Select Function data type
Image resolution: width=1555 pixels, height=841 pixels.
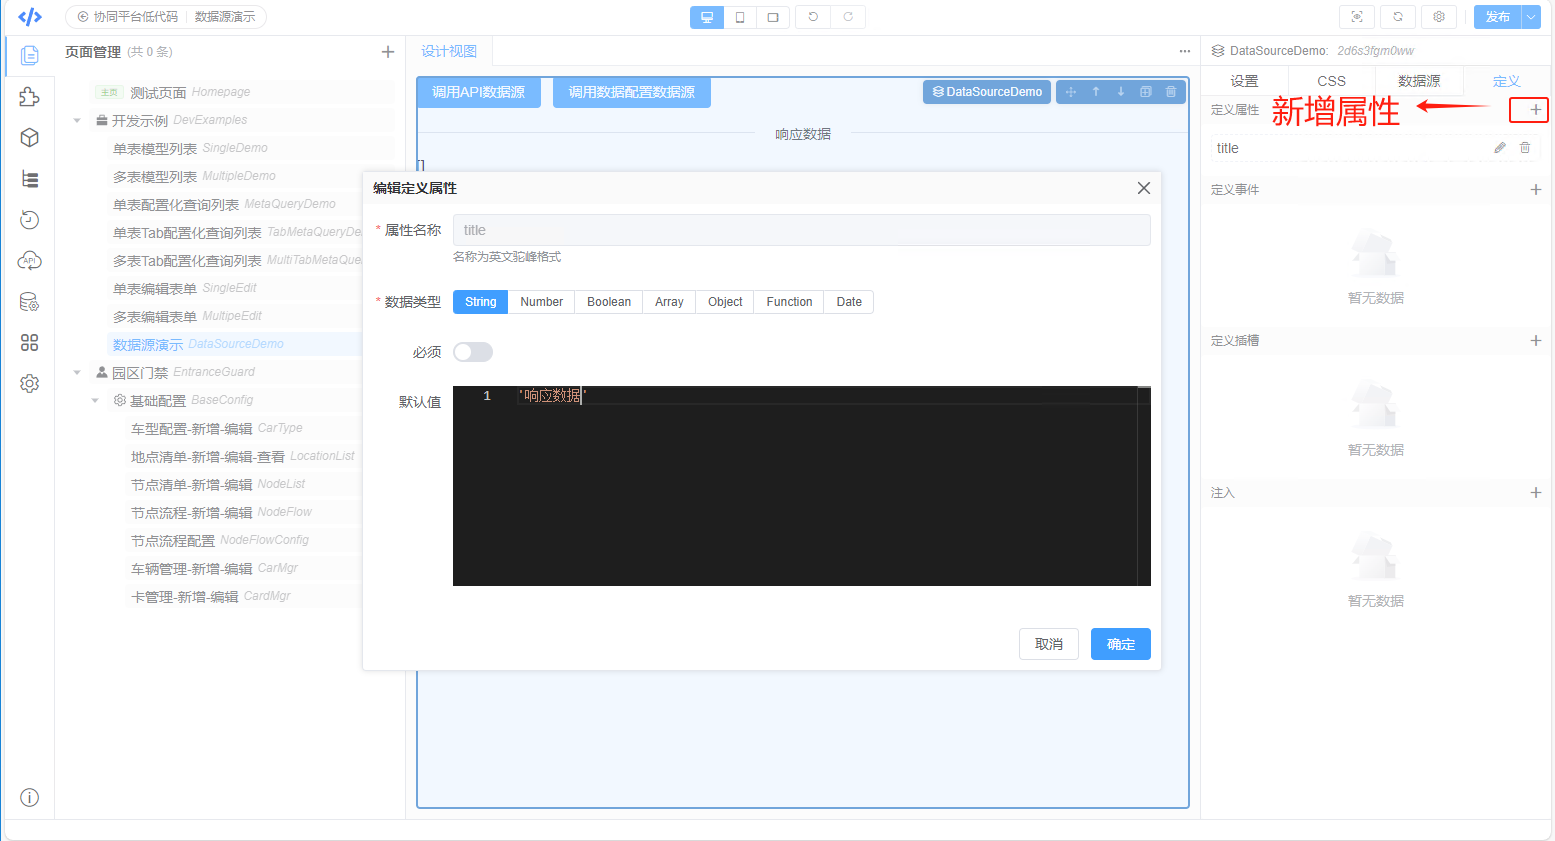pyautogui.click(x=789, y=302)
